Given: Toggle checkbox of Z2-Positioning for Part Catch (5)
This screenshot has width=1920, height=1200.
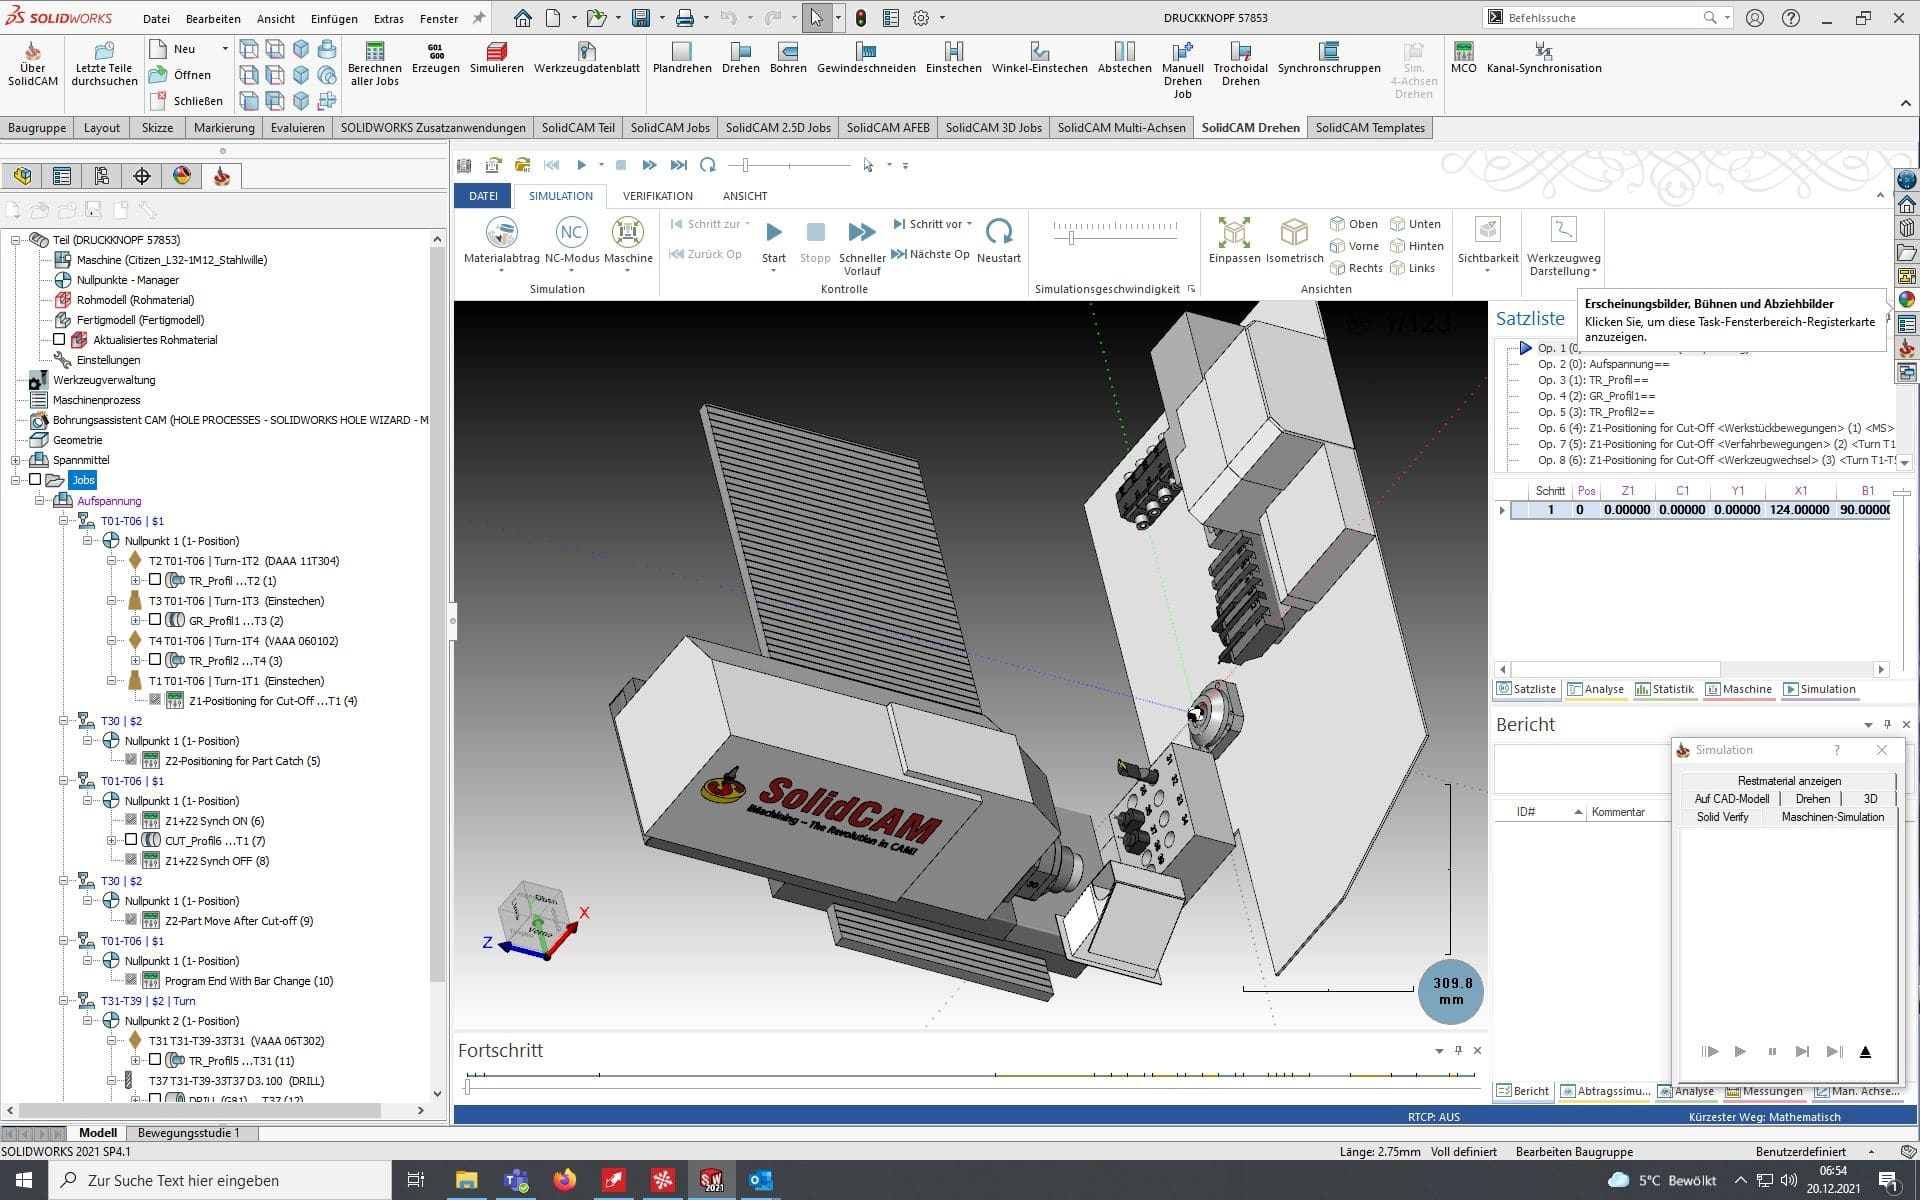Looking at the screenshot, I should pos(131,760).
